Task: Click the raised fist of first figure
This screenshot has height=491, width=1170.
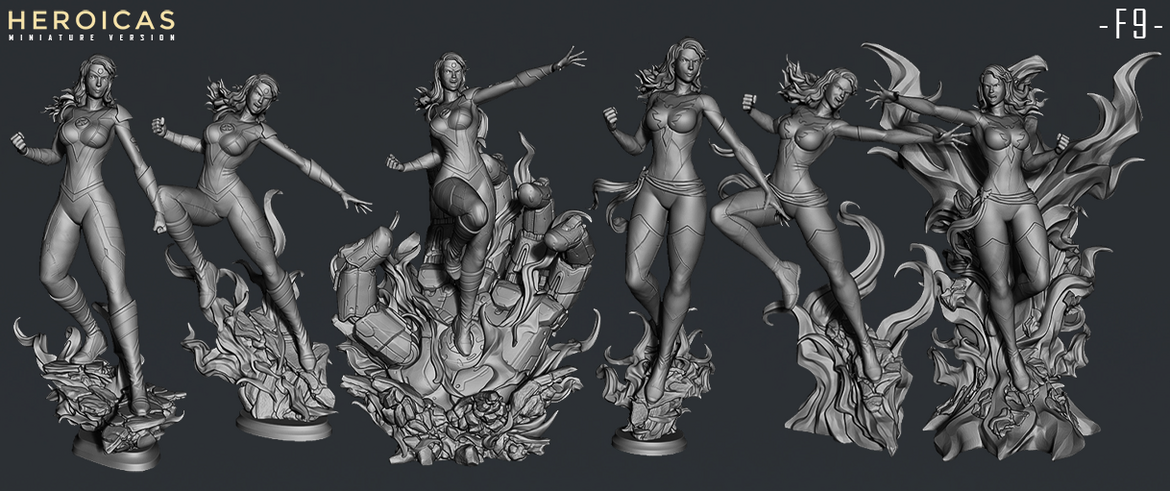Action: coord(17,141)
